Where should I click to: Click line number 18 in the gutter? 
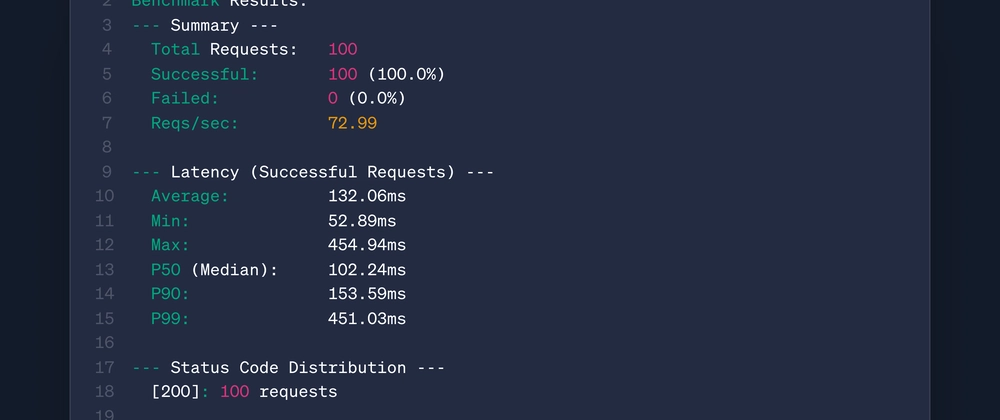pyautogui.click(x=105, y=392)
